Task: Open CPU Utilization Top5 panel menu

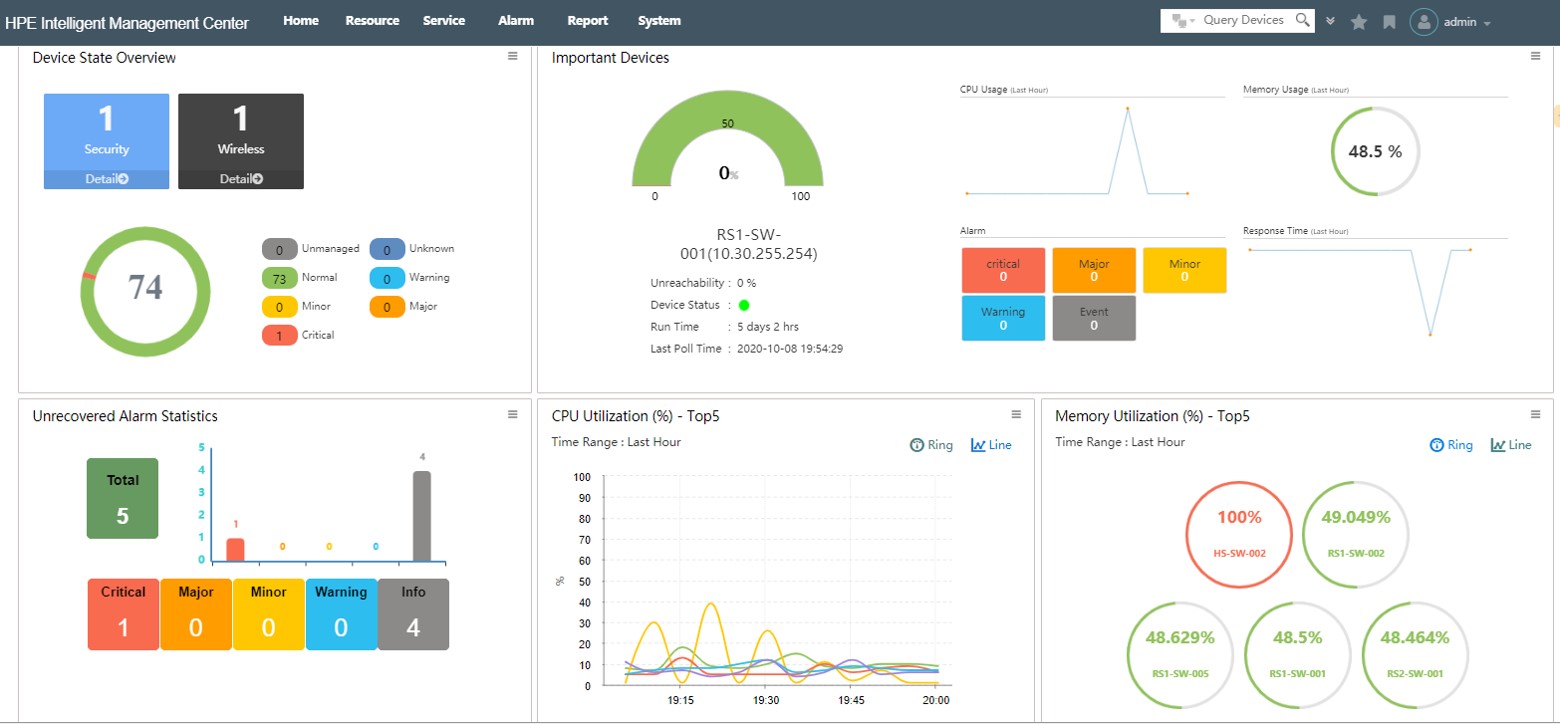Action: (1016, 415)
